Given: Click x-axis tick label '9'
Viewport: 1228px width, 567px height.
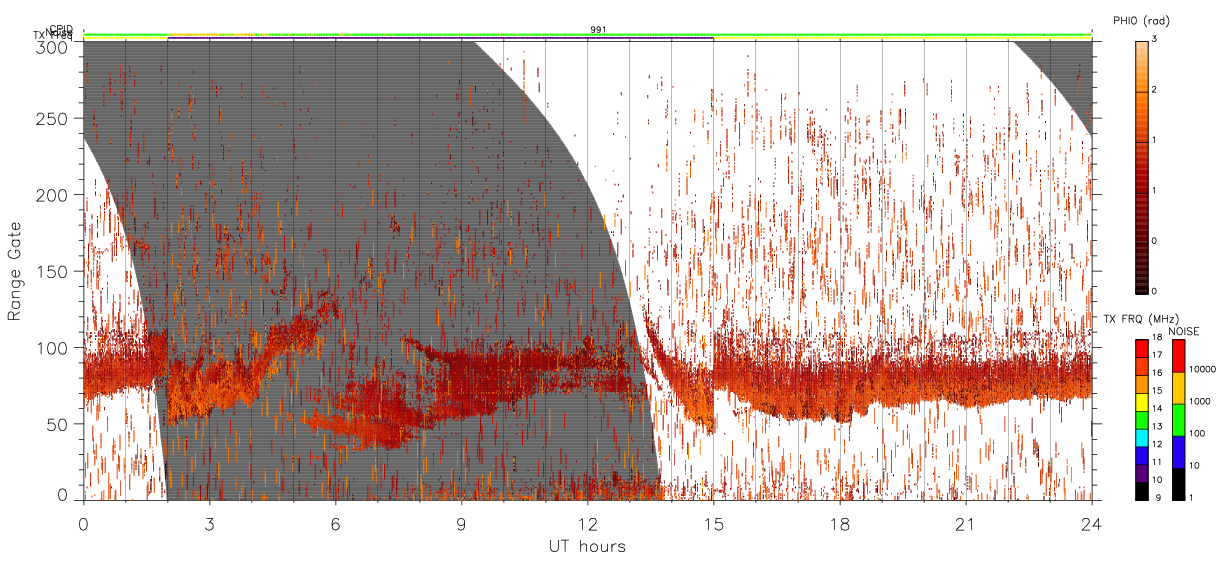Looking at the screenshot, I should coord(461,524).
